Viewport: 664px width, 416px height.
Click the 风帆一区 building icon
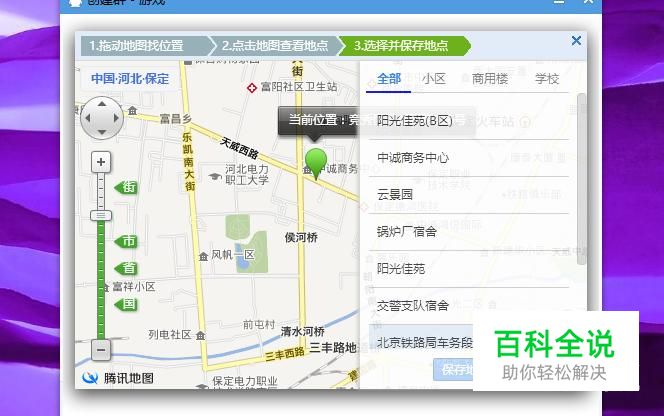203,256
